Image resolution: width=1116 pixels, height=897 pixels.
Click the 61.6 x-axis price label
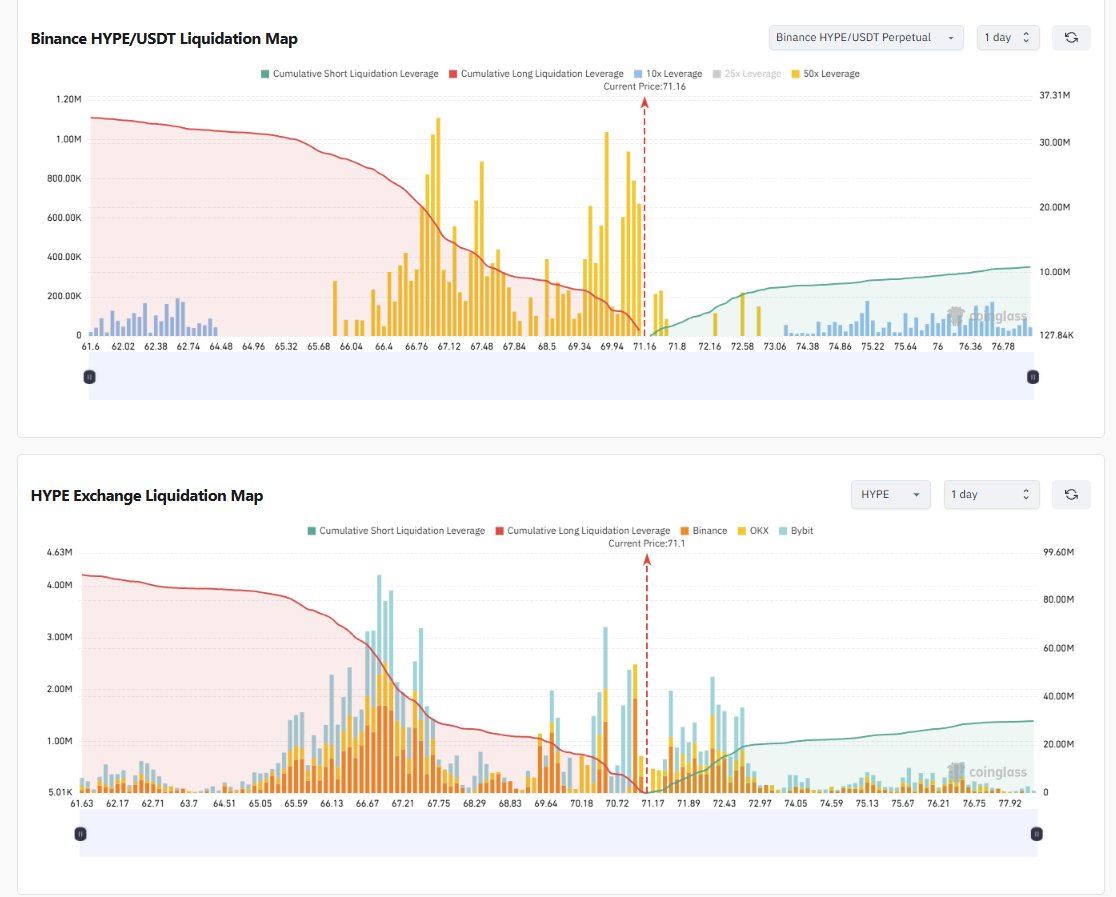pyautogui.click(x=90, y=347)
